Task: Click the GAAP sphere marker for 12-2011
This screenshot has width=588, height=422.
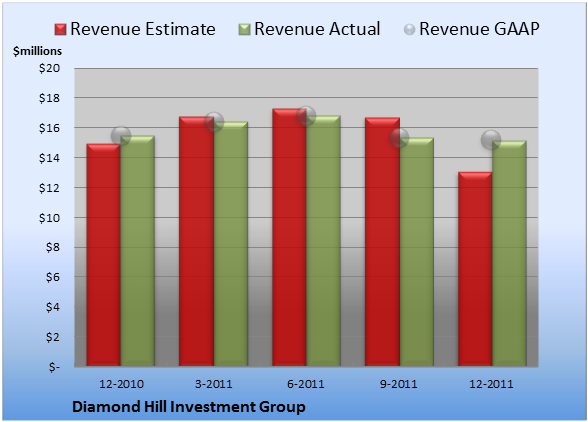Action: click(491, 140)
